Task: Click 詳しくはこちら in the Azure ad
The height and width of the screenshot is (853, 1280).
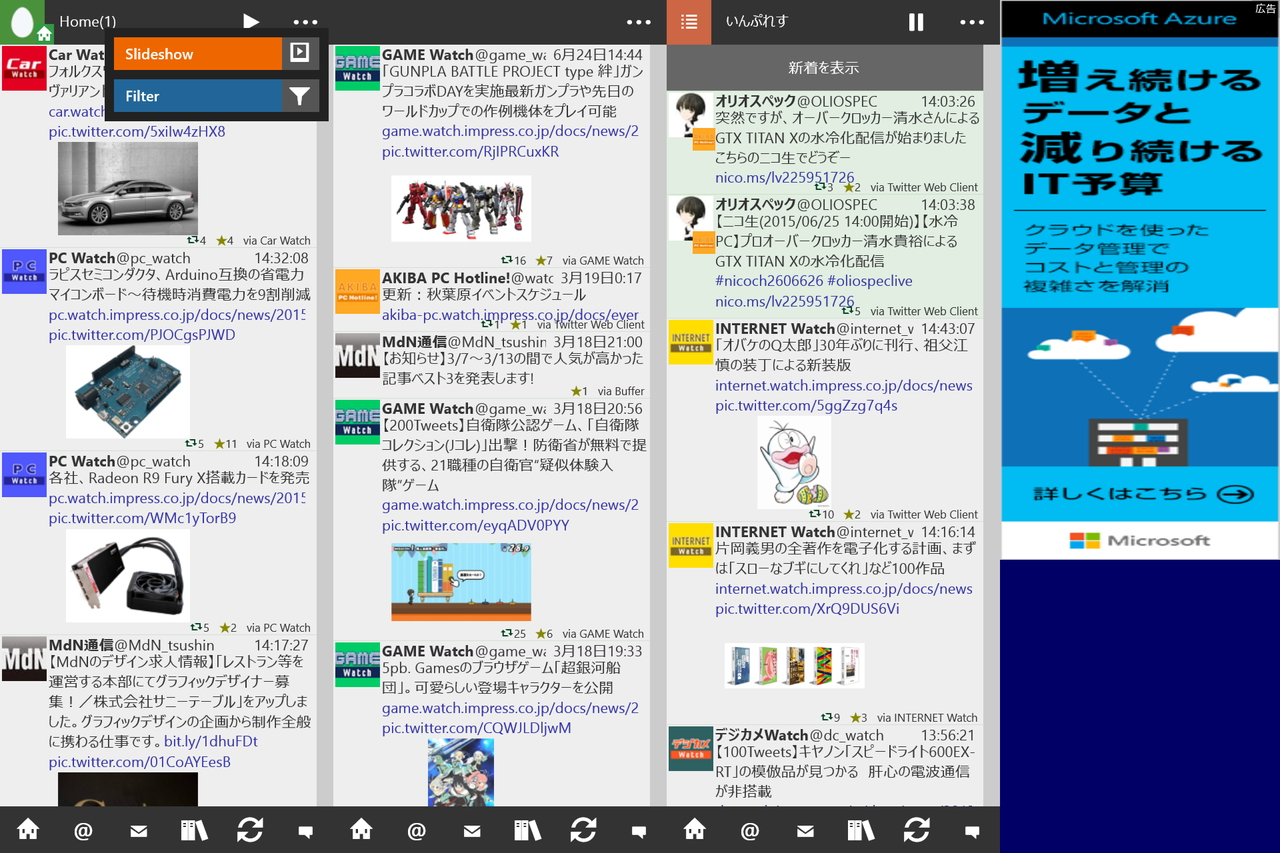Action: coord(1141,494)
